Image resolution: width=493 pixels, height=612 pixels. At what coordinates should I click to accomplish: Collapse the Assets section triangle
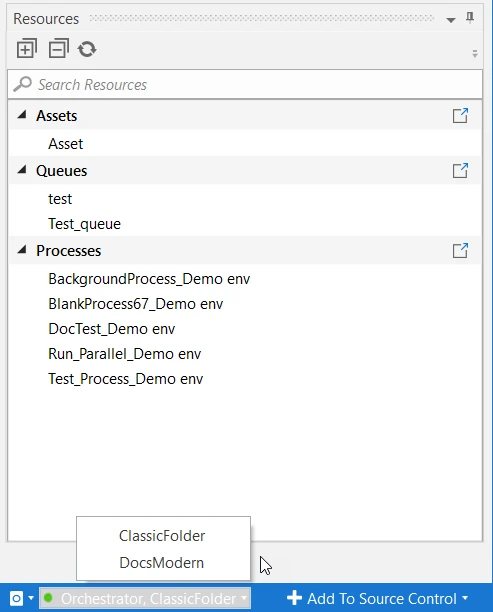pos(22,114)
